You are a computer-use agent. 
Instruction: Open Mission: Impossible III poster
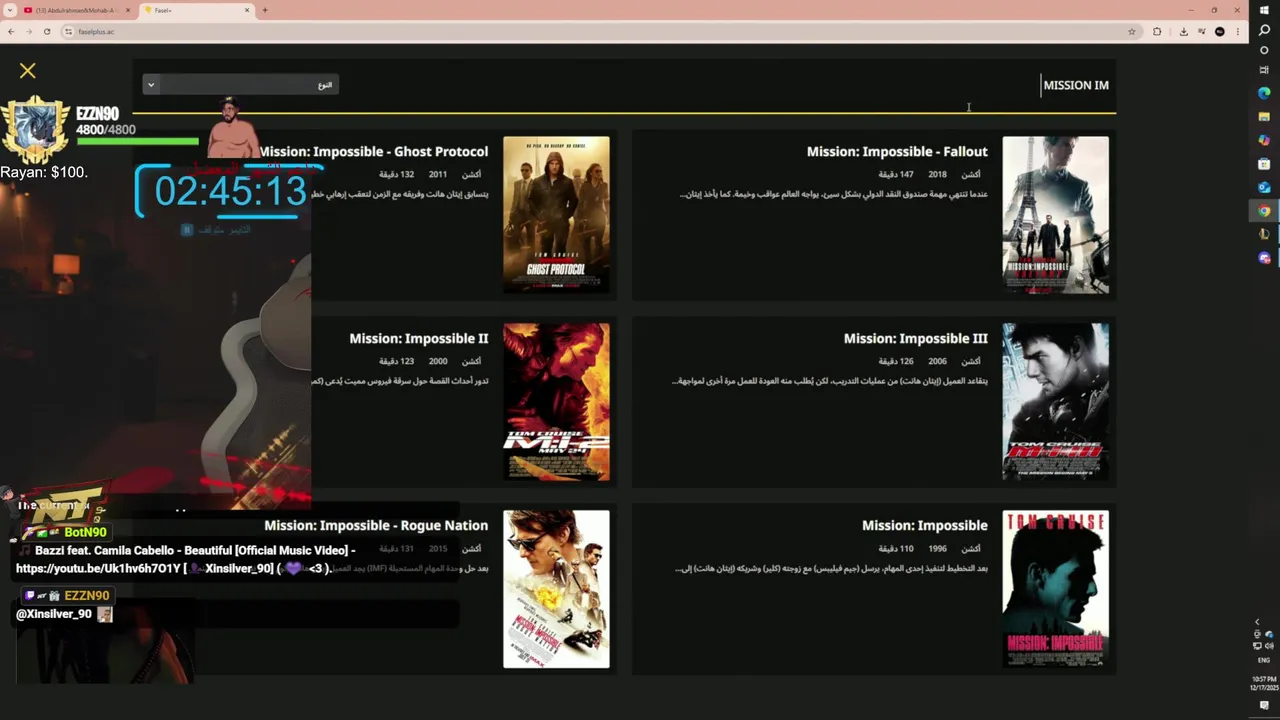click(1055, 401)
